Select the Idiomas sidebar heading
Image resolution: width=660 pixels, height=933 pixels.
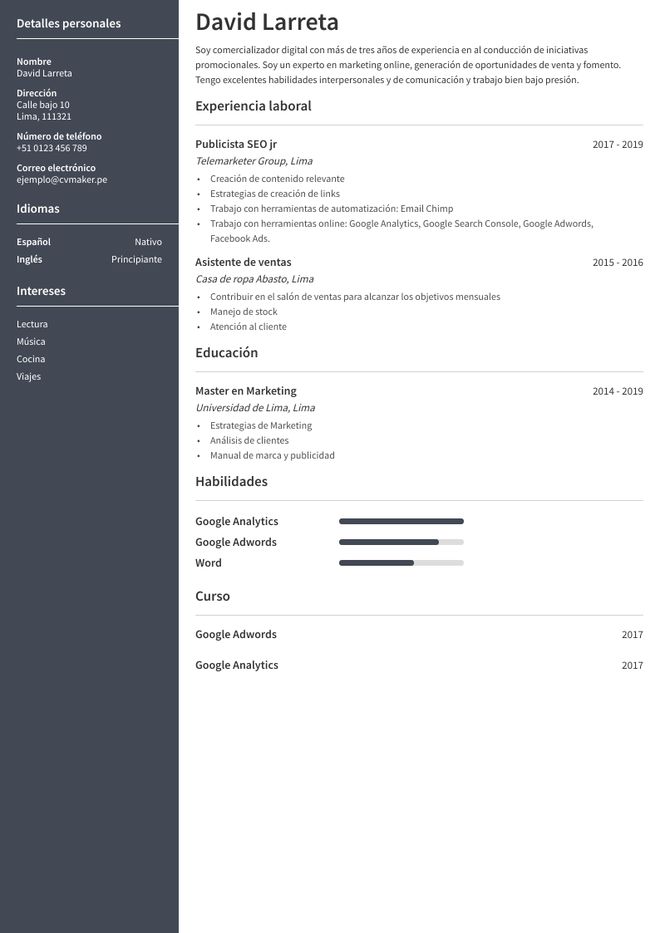click(x=38, y=209)
